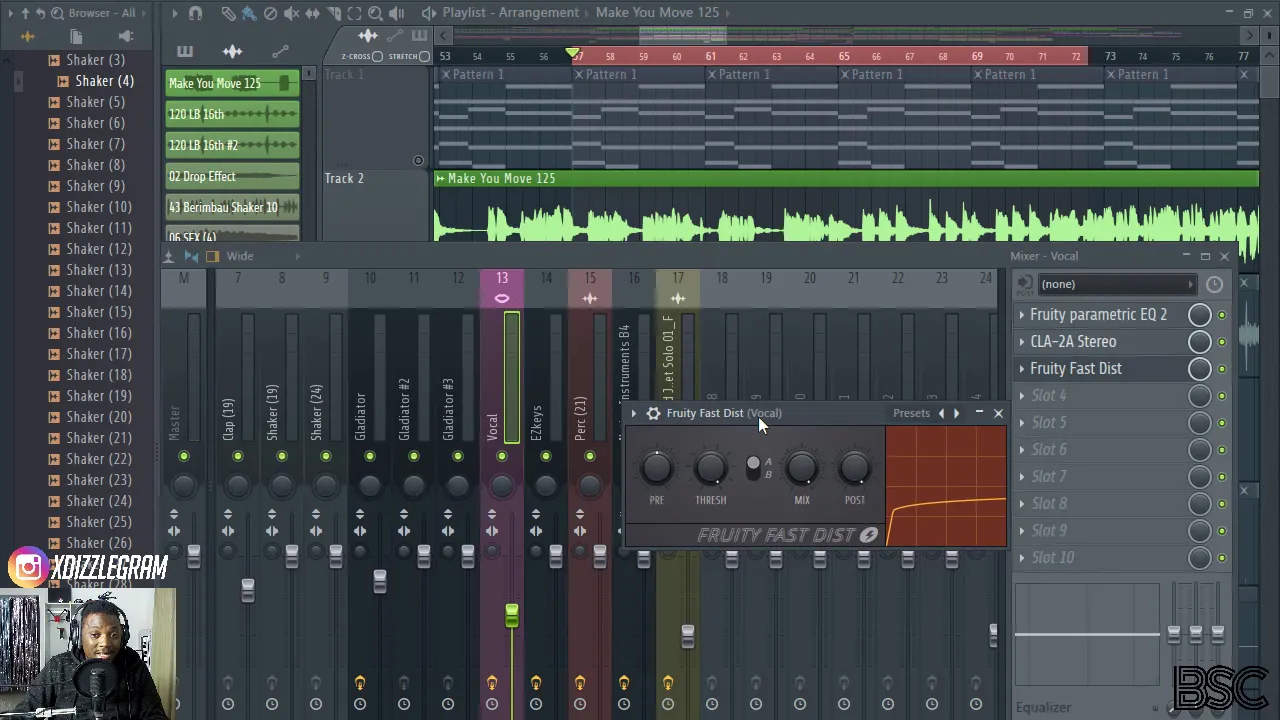The image size is (1280, 720).
Task: Click the lightning logo in Fruity Fast Dist
Action: (868, 535)
